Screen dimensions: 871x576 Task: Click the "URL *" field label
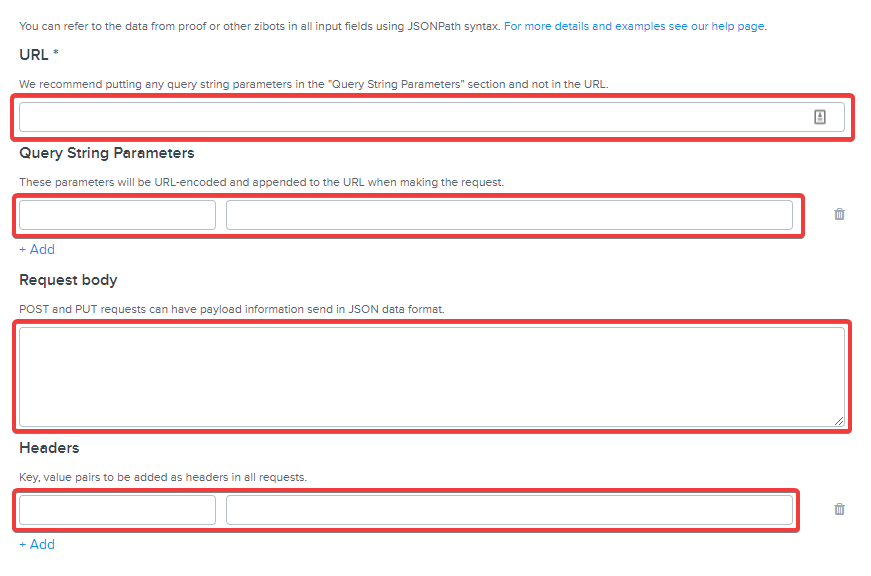pos(39,52)
